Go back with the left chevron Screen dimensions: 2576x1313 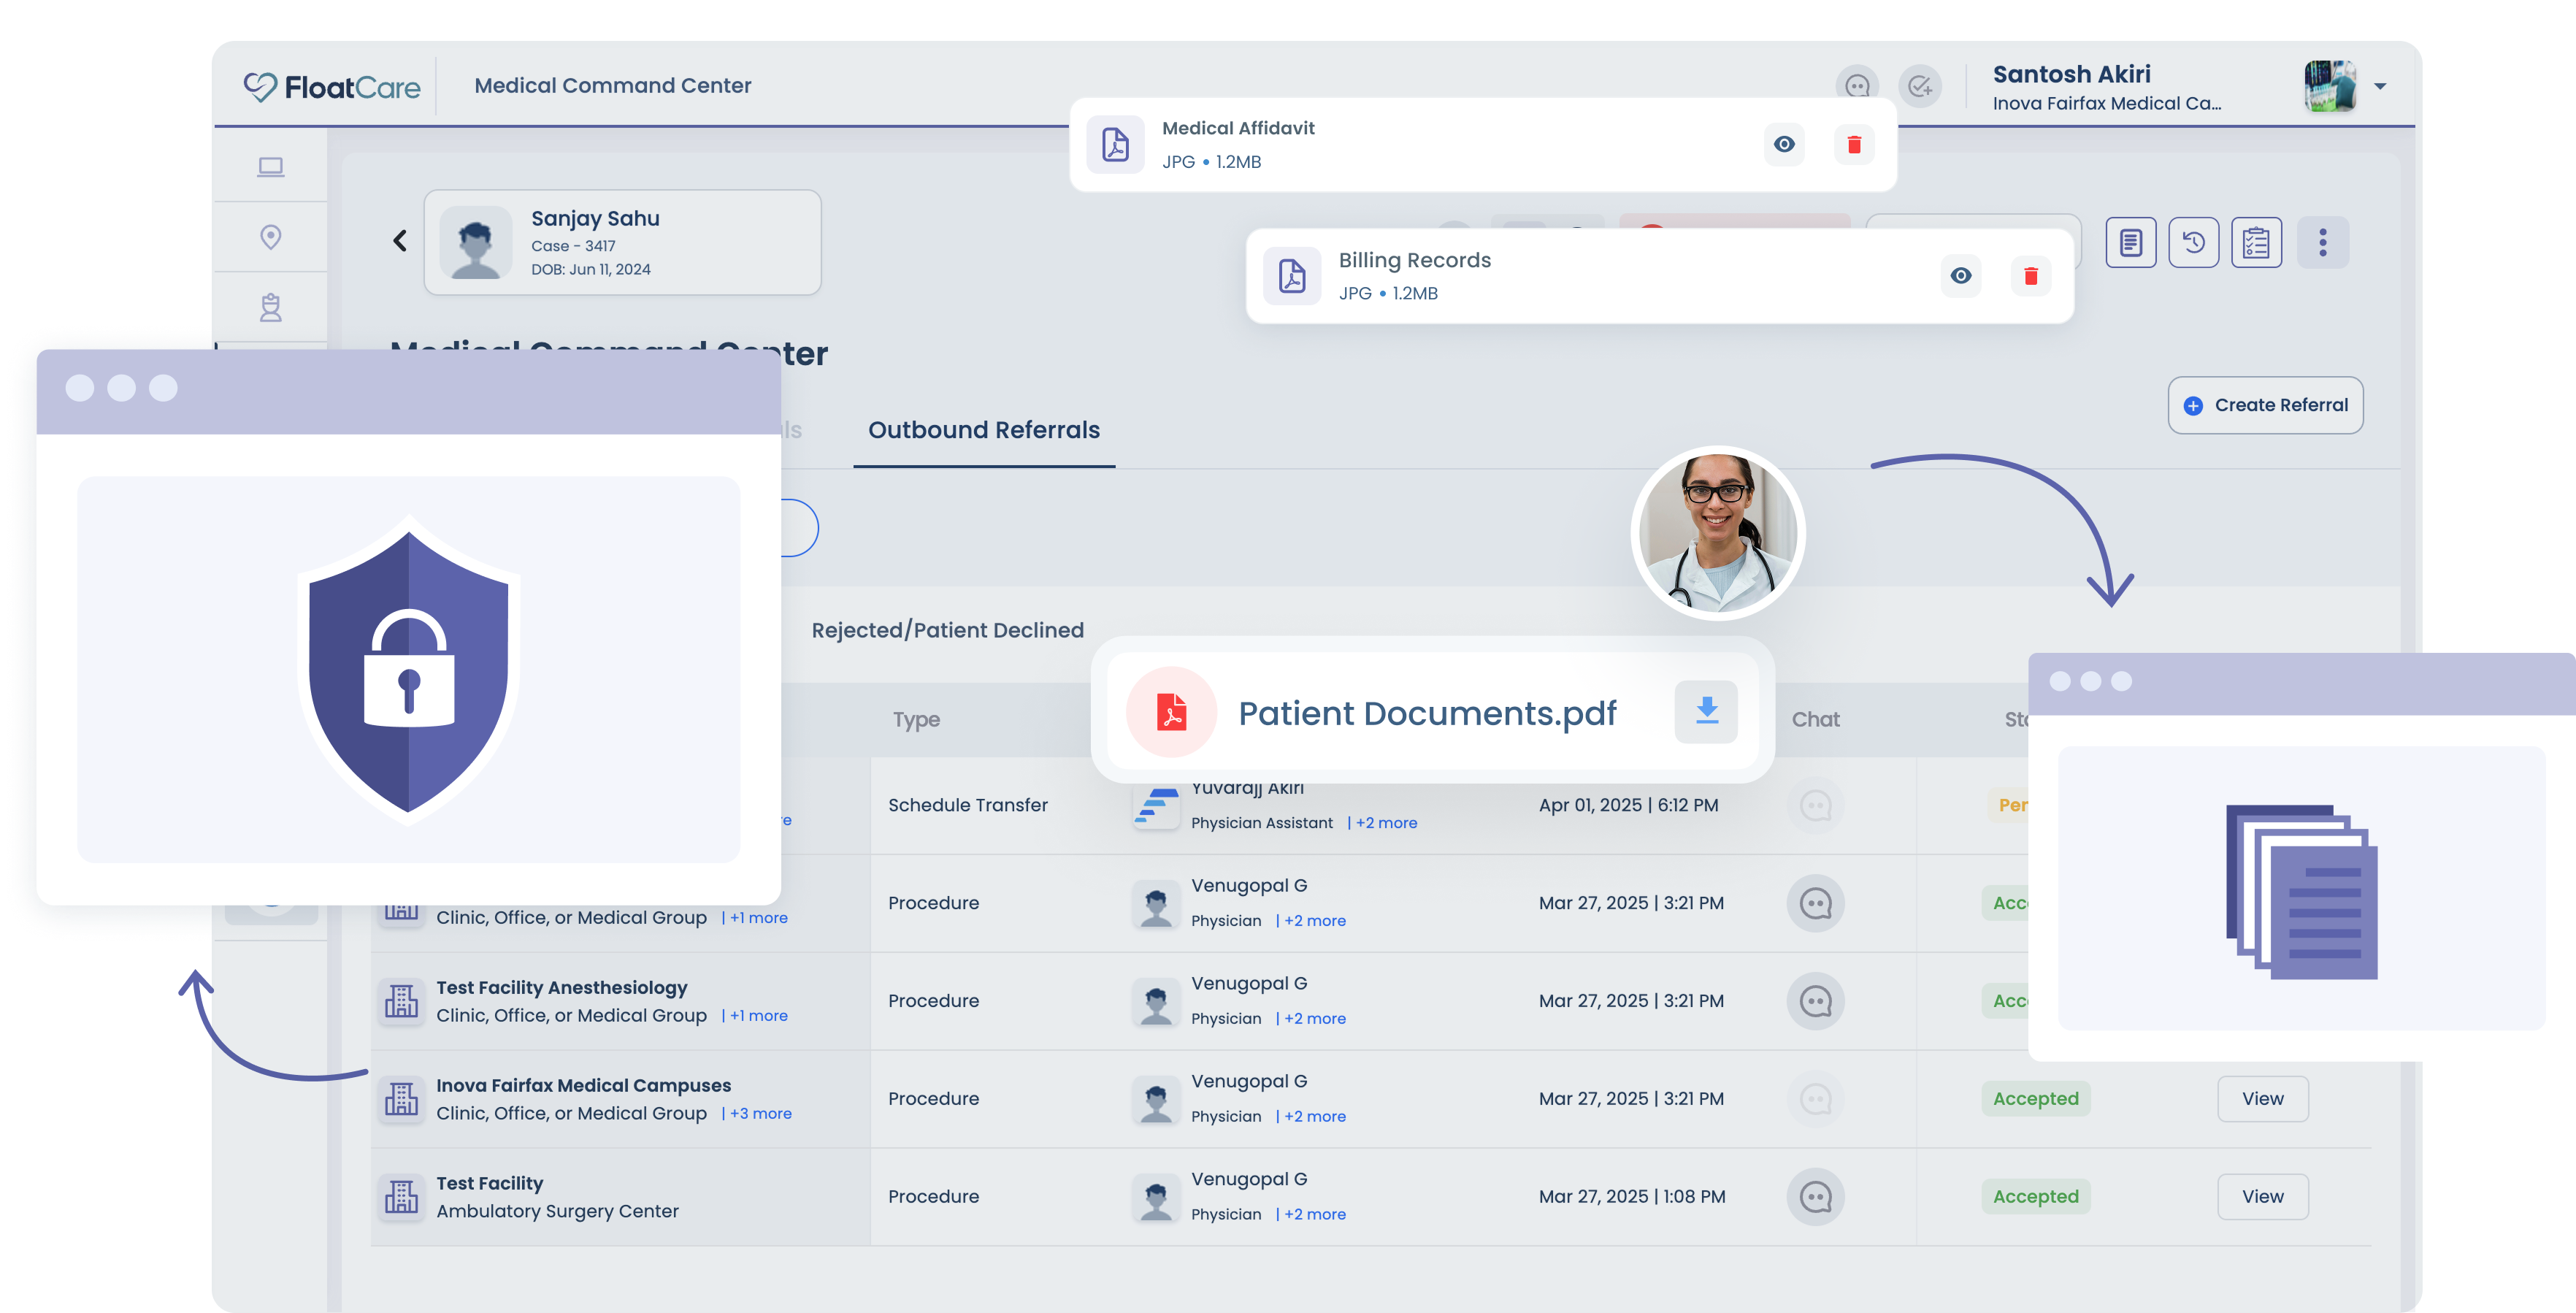point(399,240)
